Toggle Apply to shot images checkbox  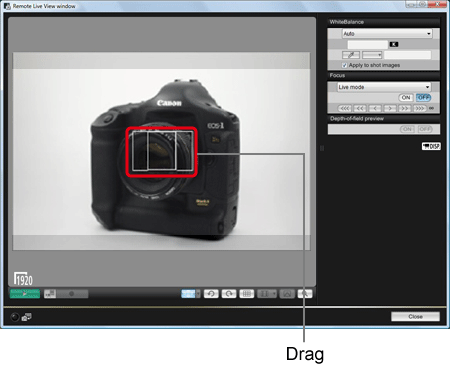[345, 65]
